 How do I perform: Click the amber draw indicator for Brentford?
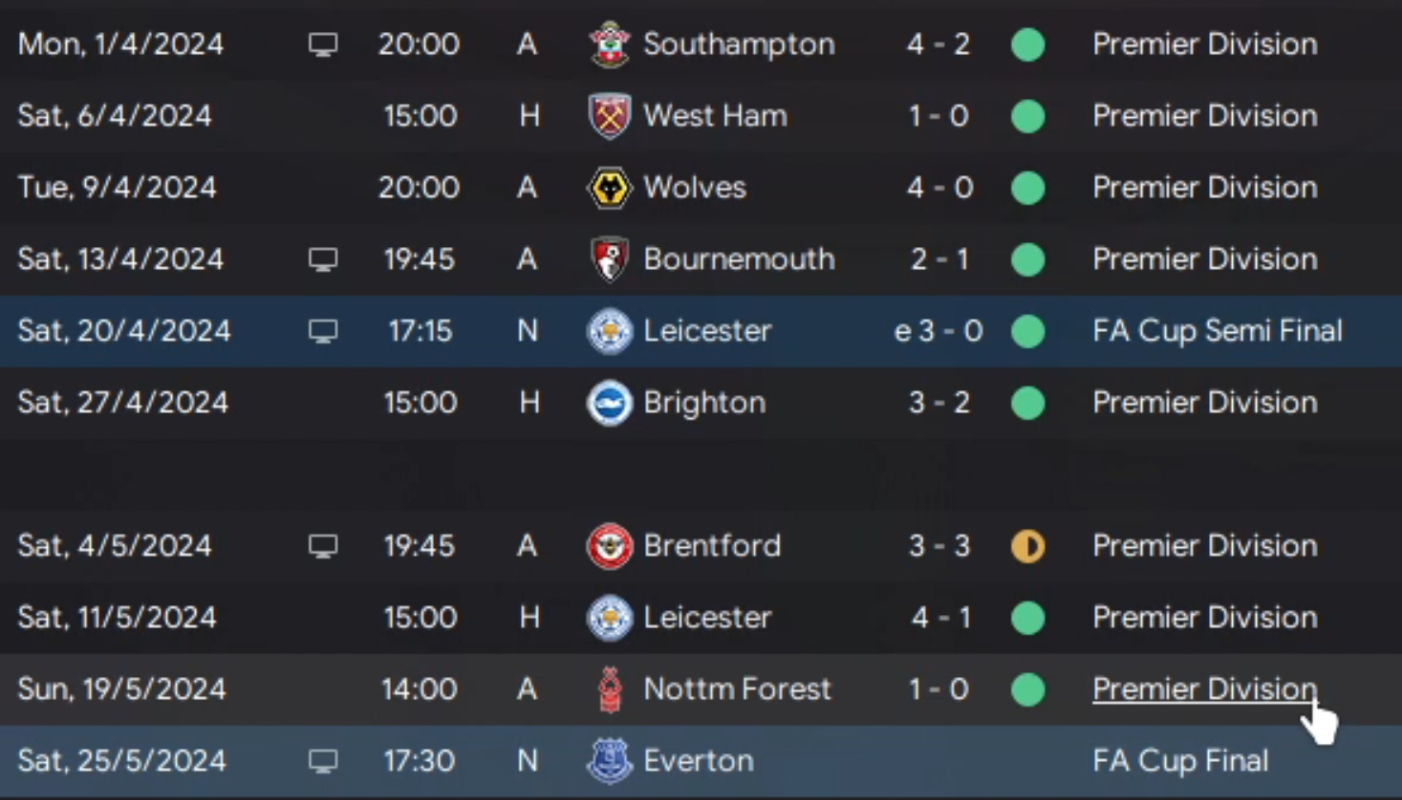pos(1028,546)
